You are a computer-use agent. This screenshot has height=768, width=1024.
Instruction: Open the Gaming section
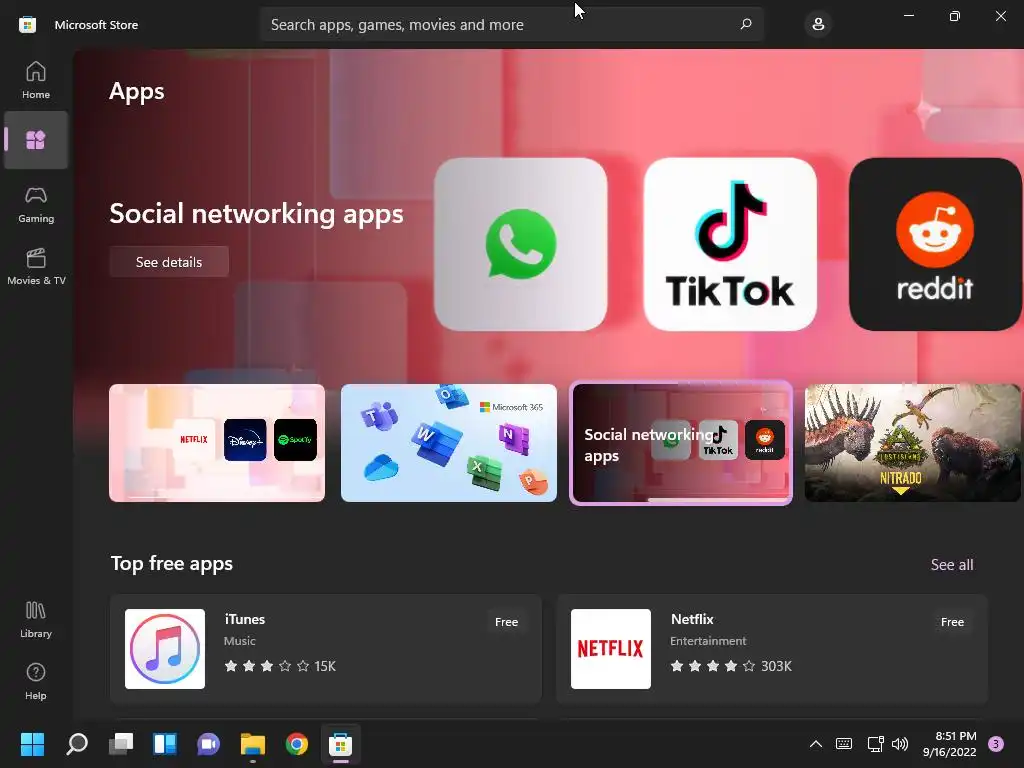click(36, 204)
